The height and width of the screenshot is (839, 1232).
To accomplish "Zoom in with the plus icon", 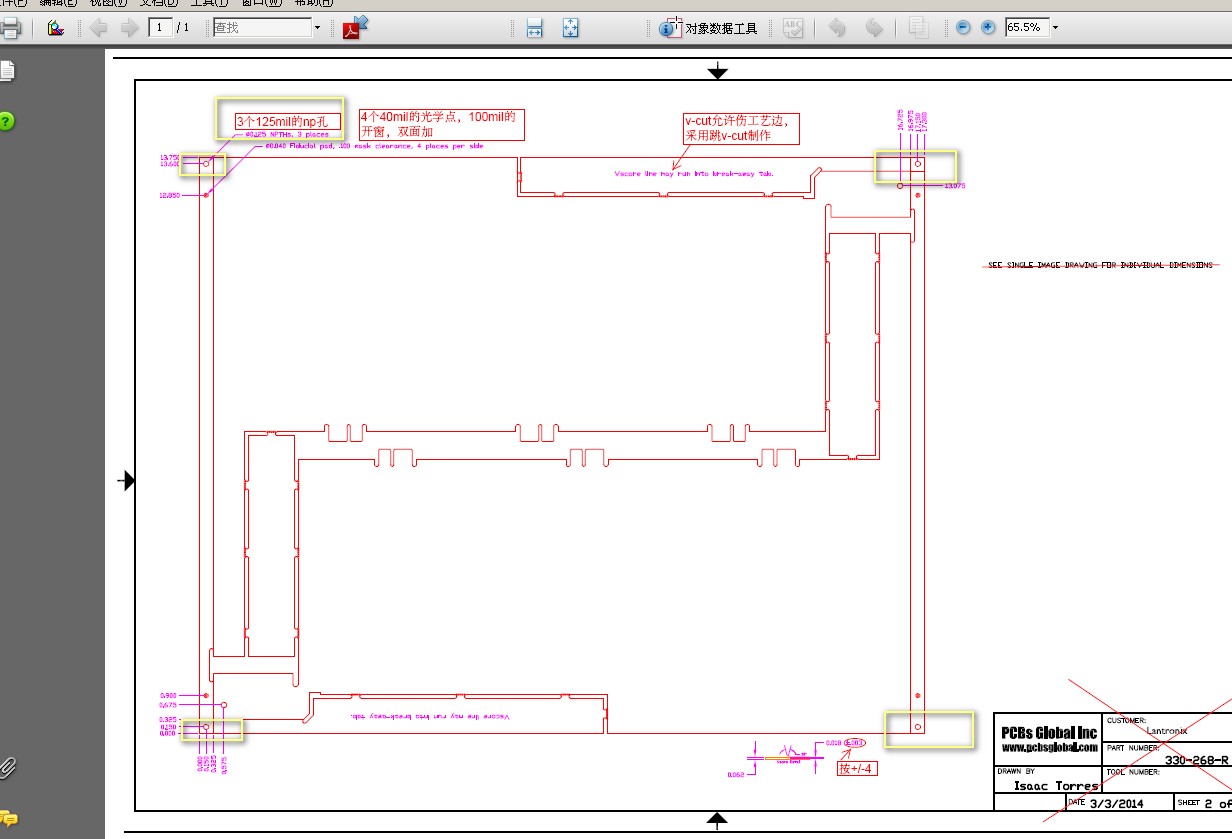I will click(988, 28).
